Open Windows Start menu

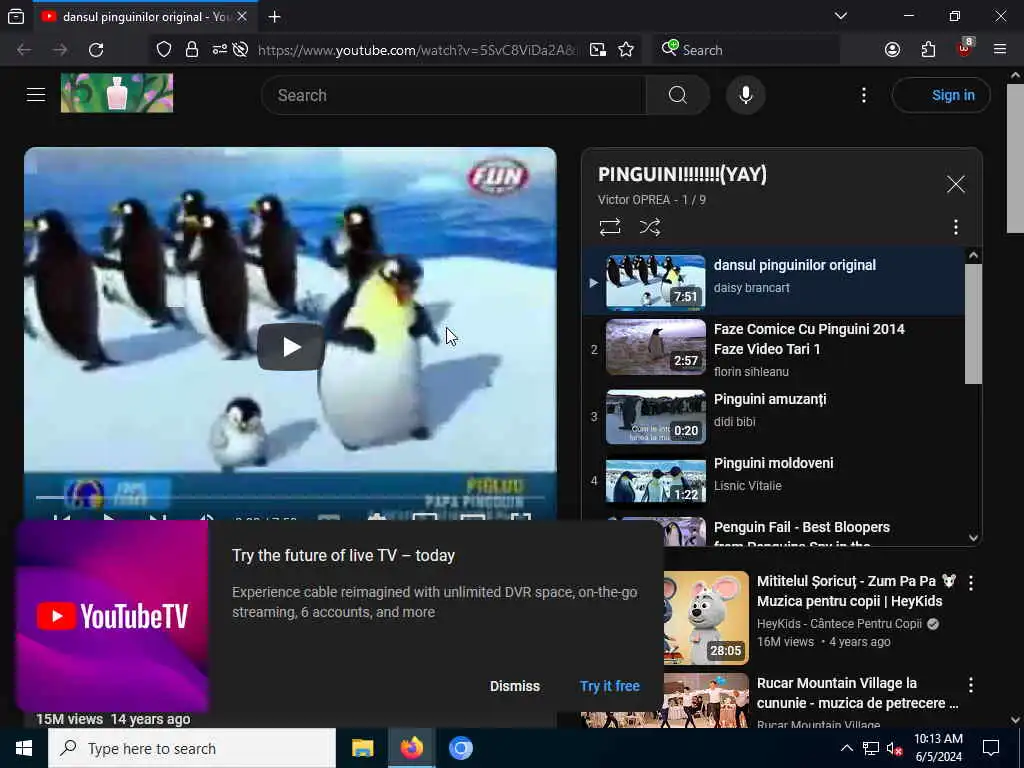24,748
